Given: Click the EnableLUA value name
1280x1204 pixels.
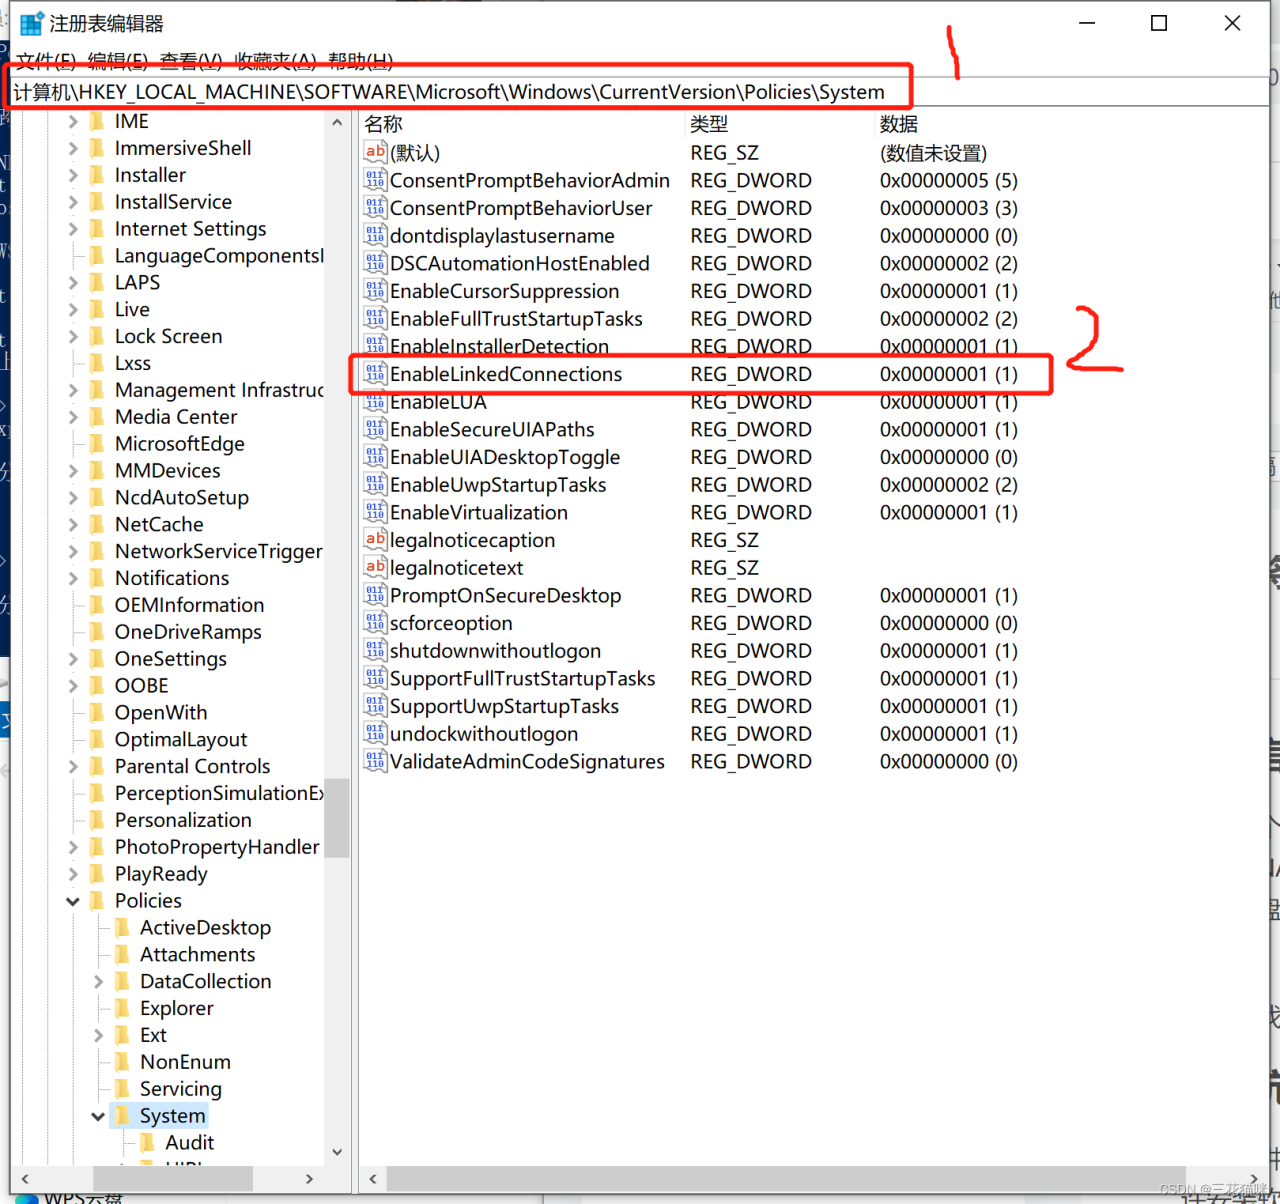Looking at the screenshot, I should [438, 402].
